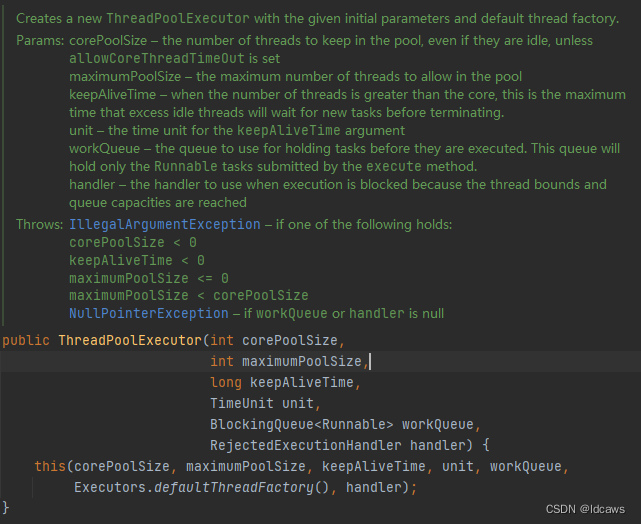
Task: Click Executors.defaultThreadFactory() call
Action: 201,487
